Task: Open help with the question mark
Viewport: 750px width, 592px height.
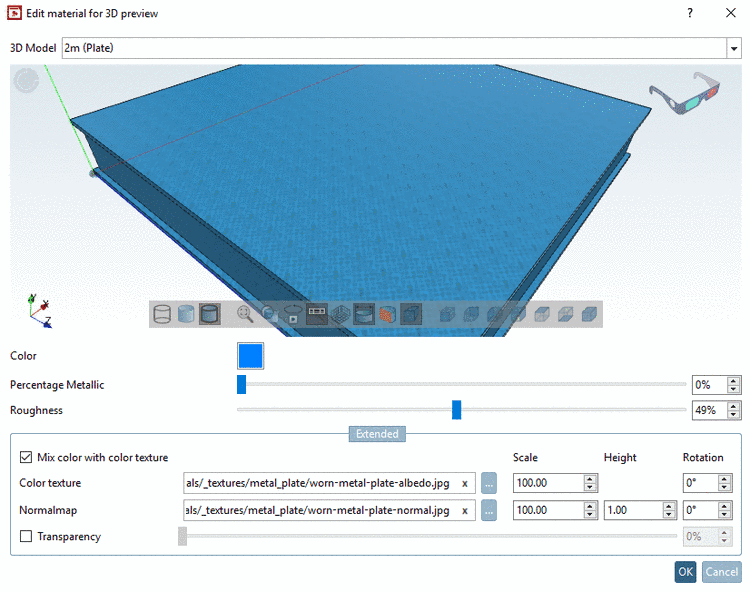Action: click(690, 13)
